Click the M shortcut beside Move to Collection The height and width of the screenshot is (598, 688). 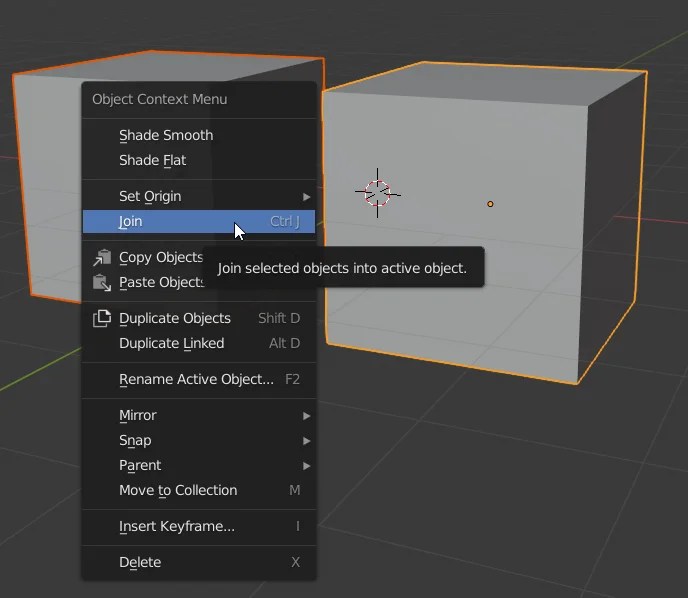(294, 490)
